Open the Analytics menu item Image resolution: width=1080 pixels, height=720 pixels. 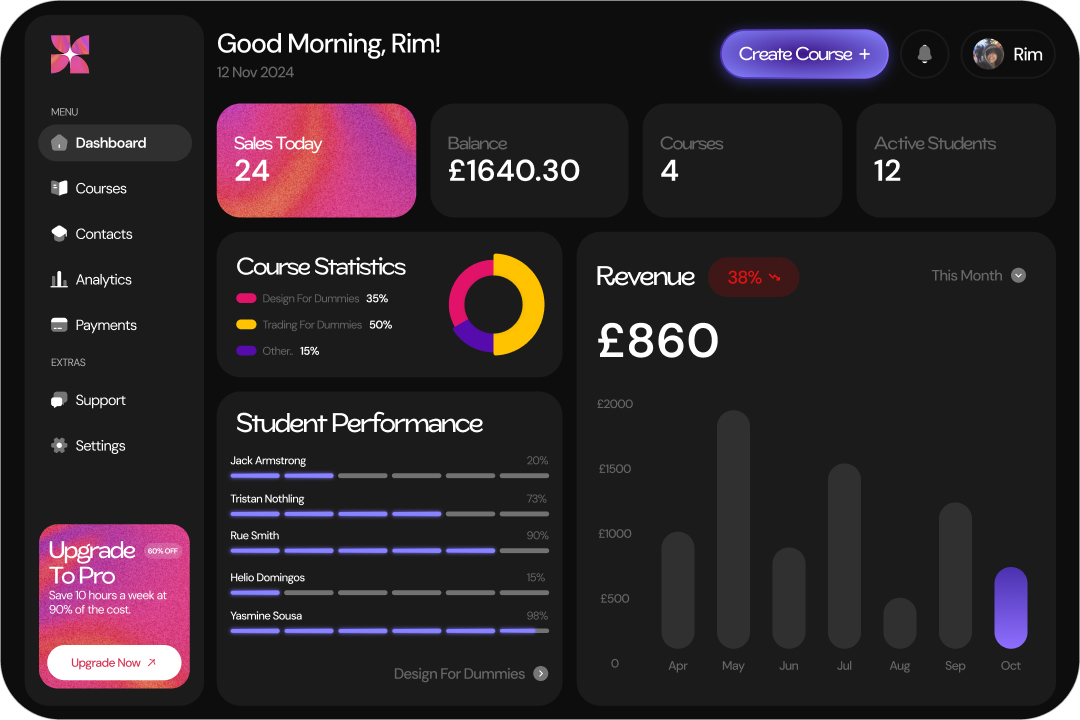(x=103, y=280)
